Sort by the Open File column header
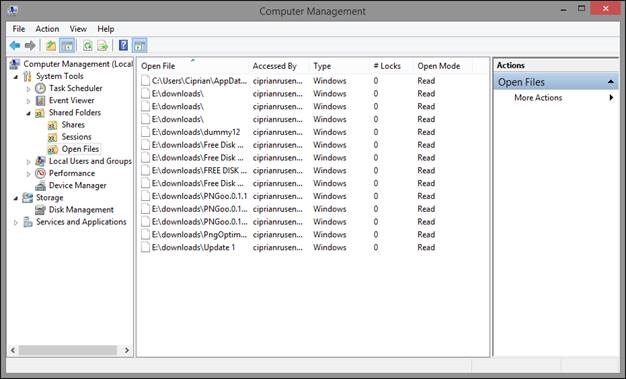626x379 pixels. pos(194,66)
